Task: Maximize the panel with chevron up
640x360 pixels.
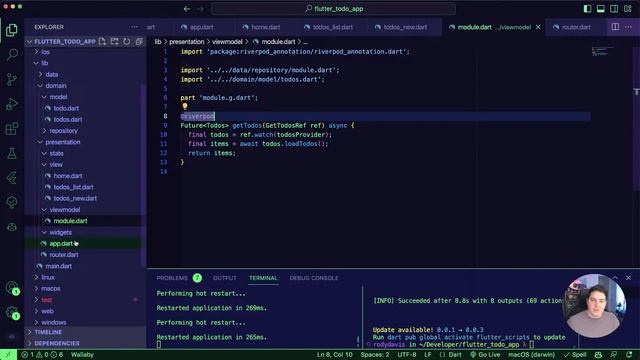Action: point(615,278)
